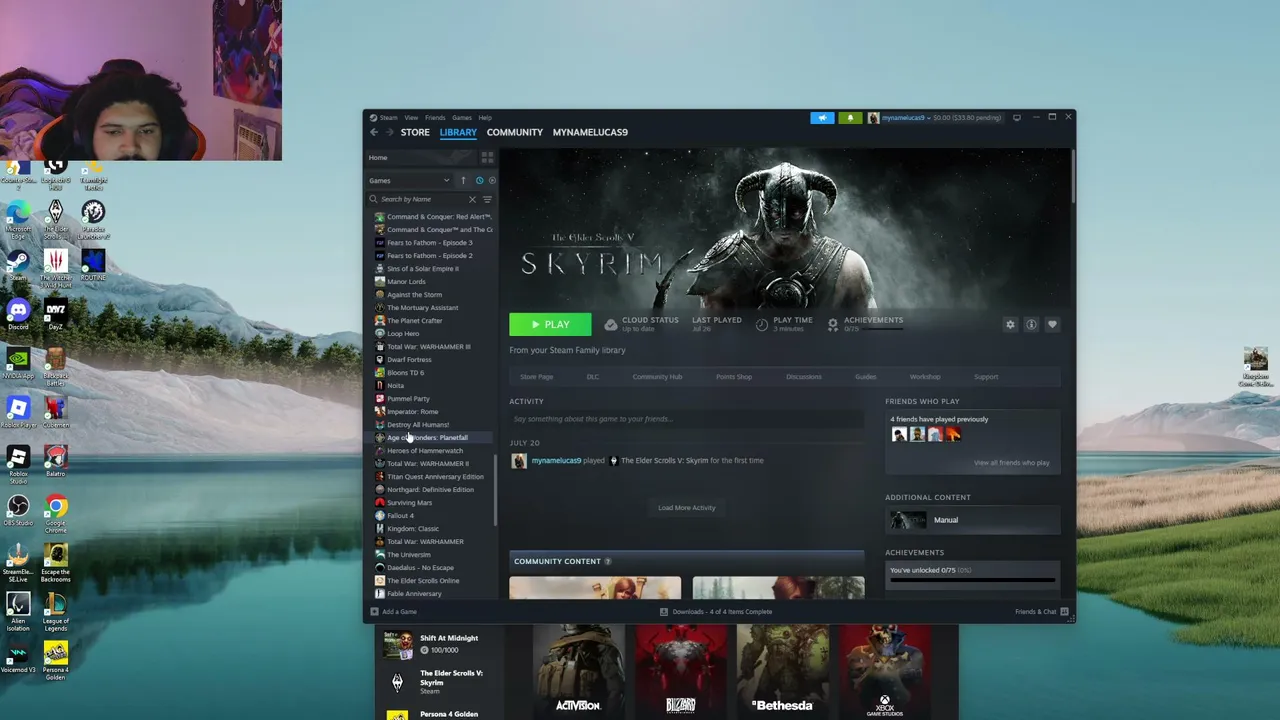Open Friends & Chat icon
1280x720 pixels.
pos(1064,612)
